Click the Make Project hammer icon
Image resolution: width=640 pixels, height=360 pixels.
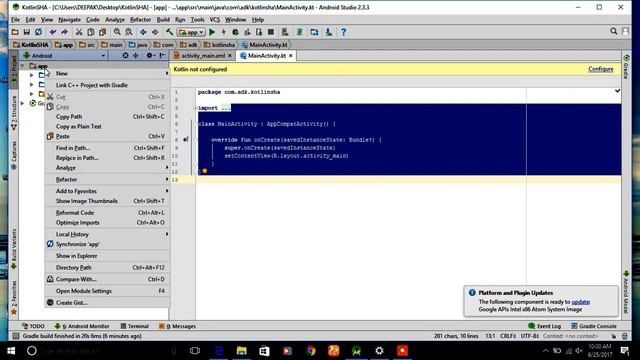pos(169,32)
